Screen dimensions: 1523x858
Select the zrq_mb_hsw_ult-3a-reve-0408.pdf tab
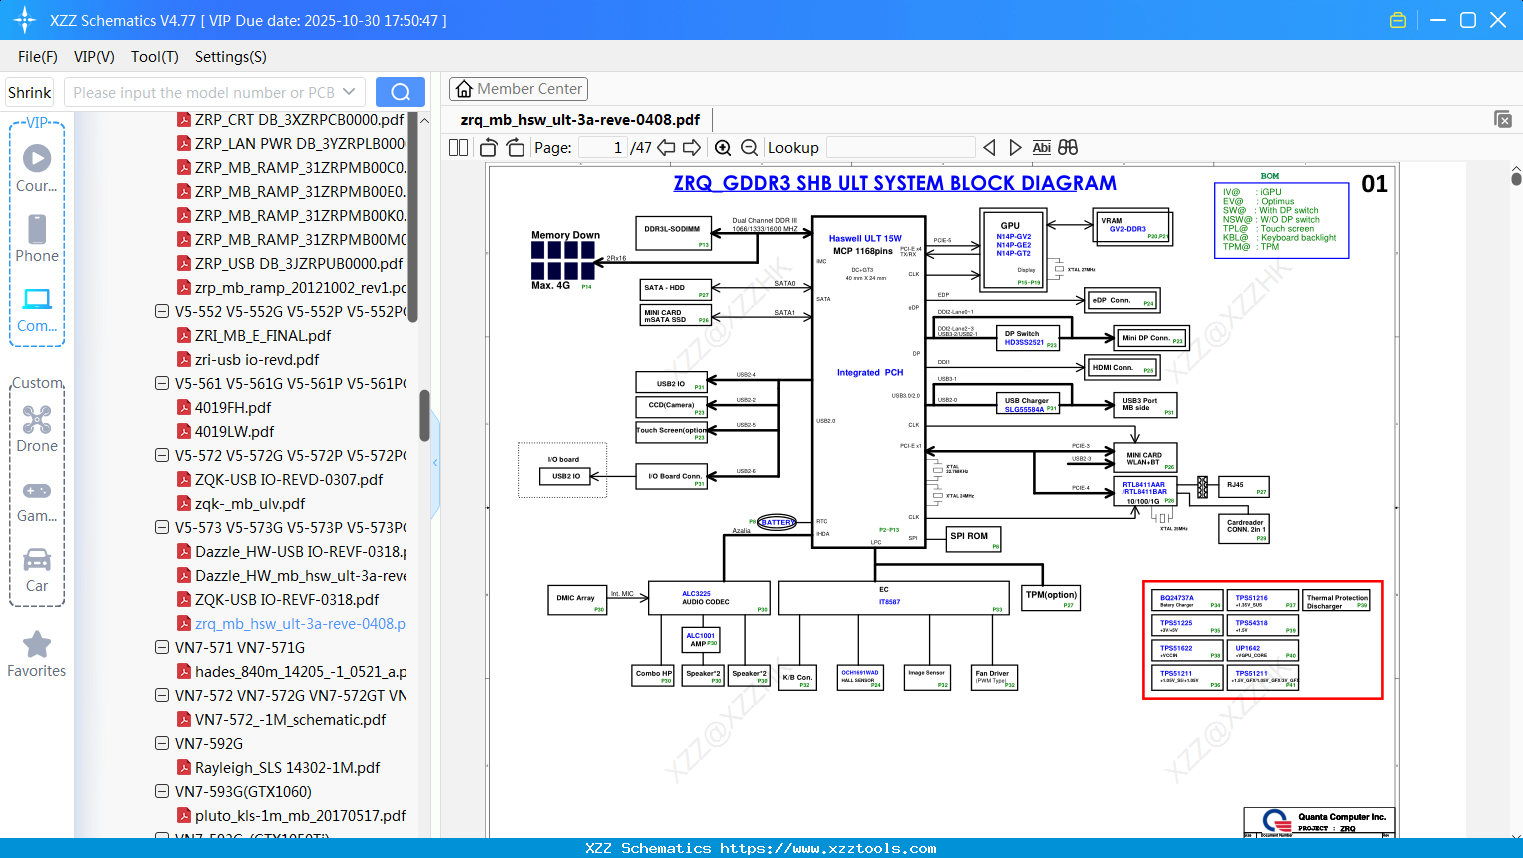(580, 120)
